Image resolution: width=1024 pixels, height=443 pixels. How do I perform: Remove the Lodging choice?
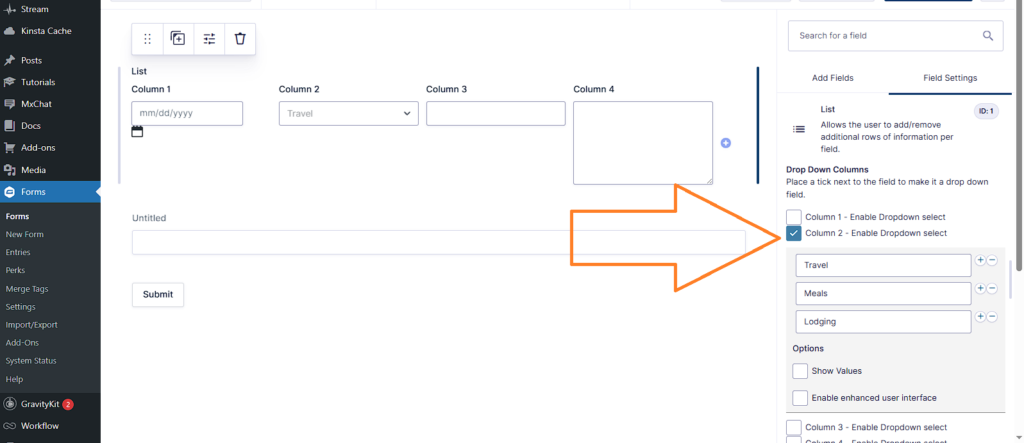[992, 316]
